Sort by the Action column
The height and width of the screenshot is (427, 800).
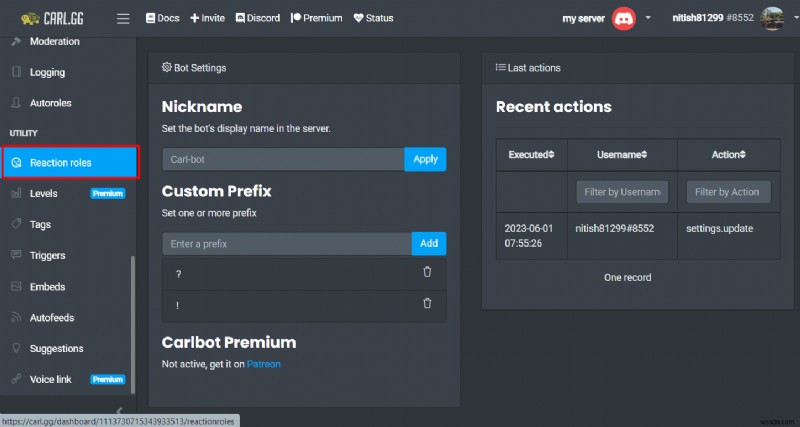(x=729, y=155)
